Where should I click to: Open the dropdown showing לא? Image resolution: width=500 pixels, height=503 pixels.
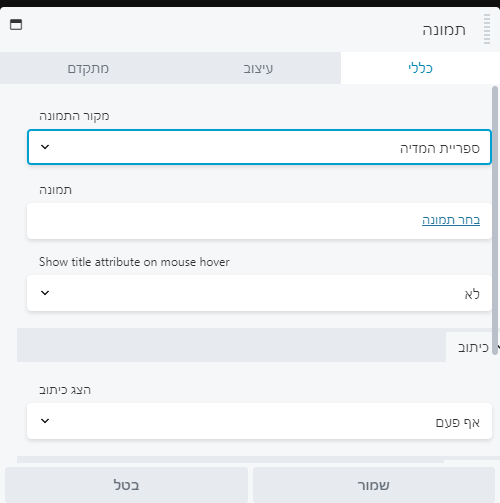[x=259, y=293]
